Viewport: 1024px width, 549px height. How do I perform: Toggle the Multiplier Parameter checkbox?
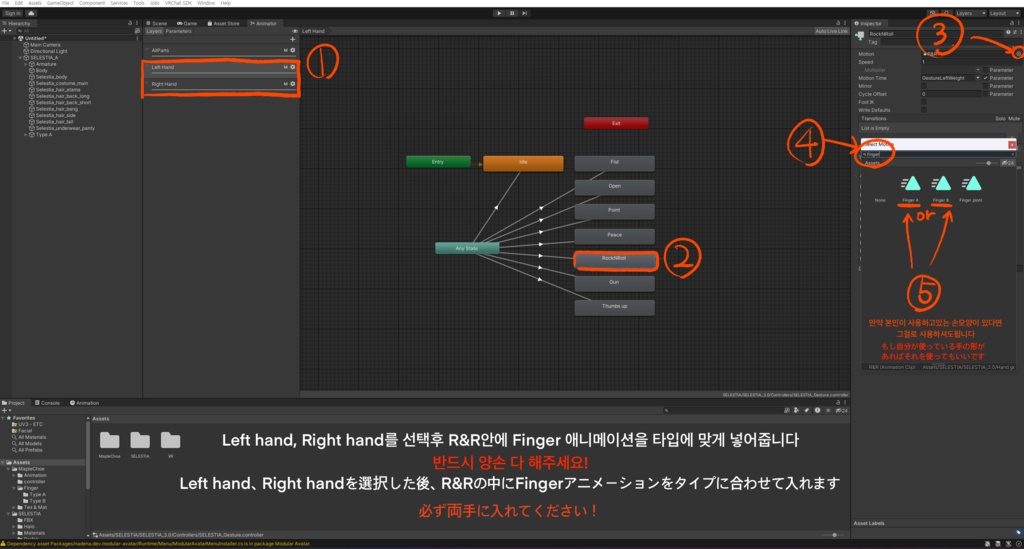click(985, 70)
